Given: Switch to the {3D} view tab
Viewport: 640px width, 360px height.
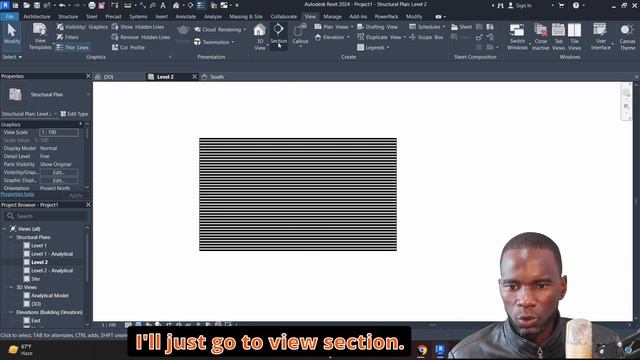Looking at the screenshot, I should (x=108, y=77).
